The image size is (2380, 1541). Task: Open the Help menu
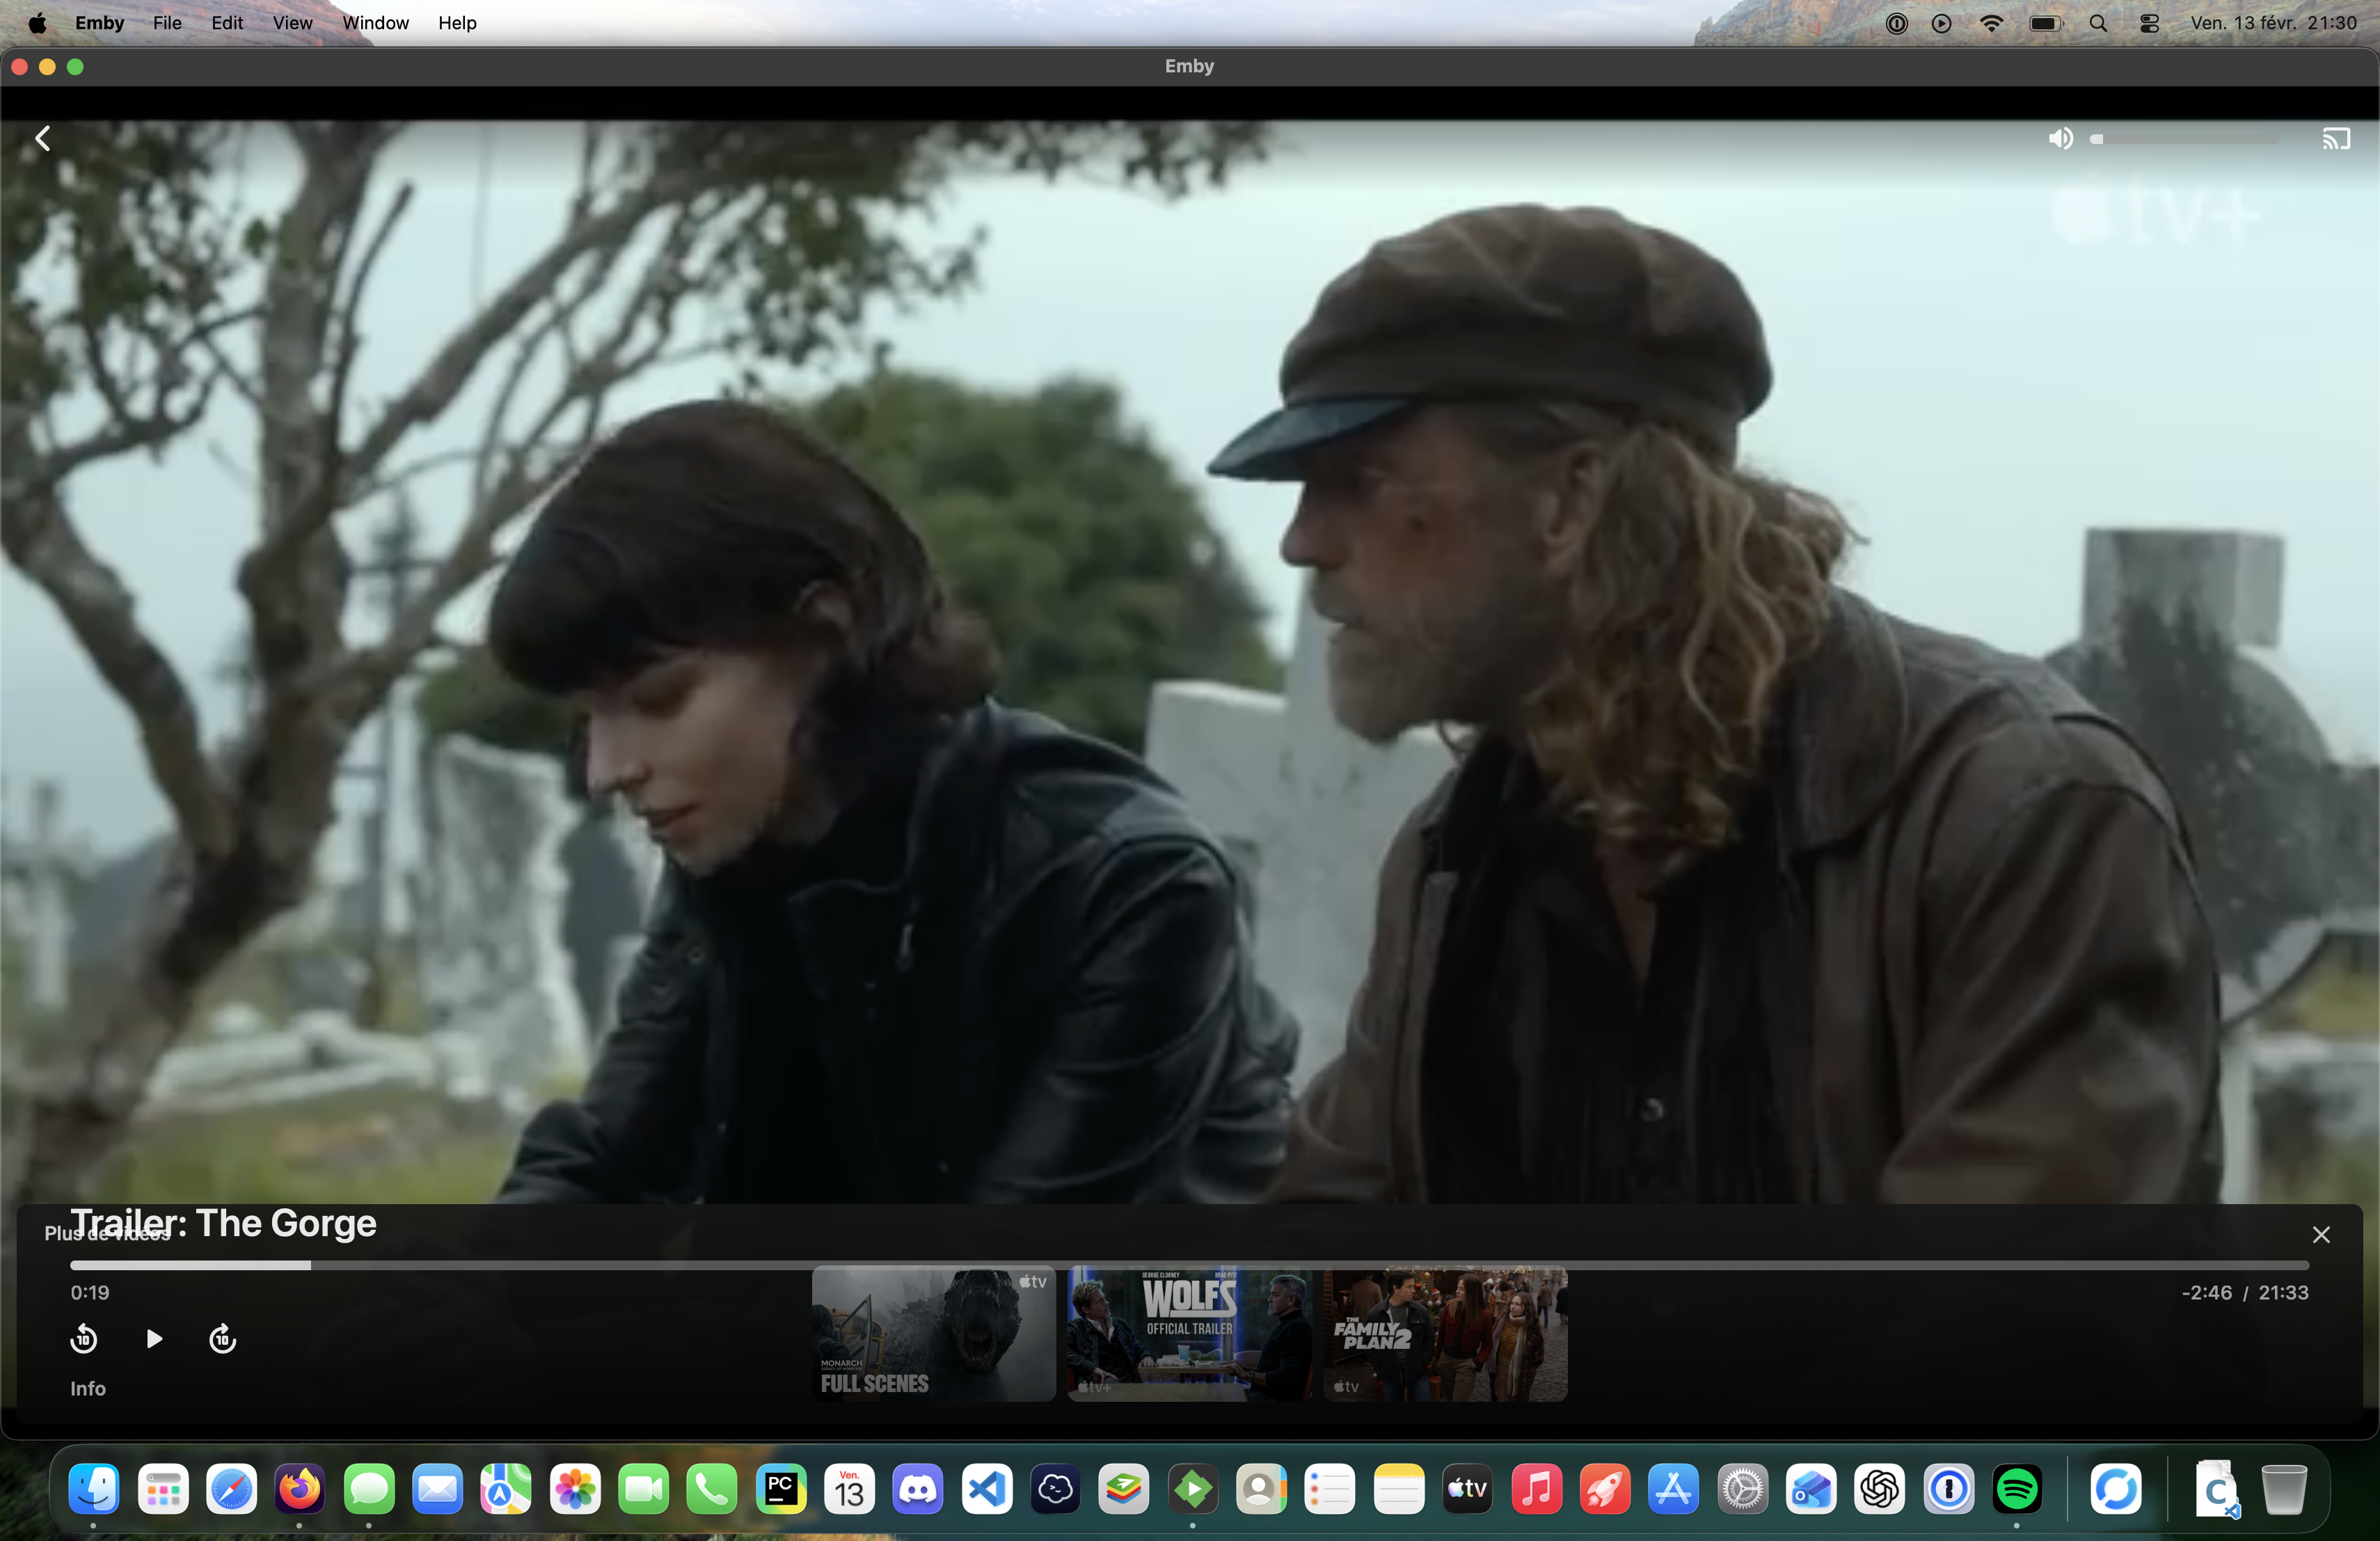[457, 22]
